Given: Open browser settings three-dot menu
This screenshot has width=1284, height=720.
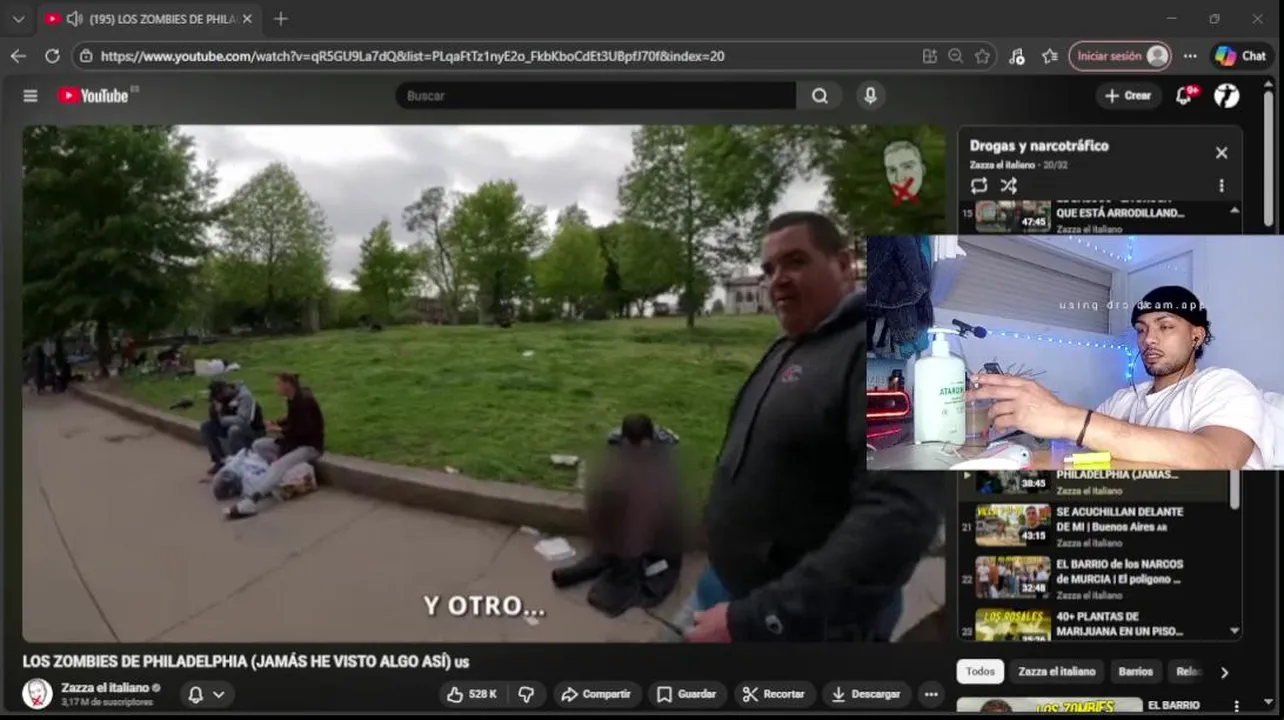Looking at the screenshot, I should click(1190, 56).
